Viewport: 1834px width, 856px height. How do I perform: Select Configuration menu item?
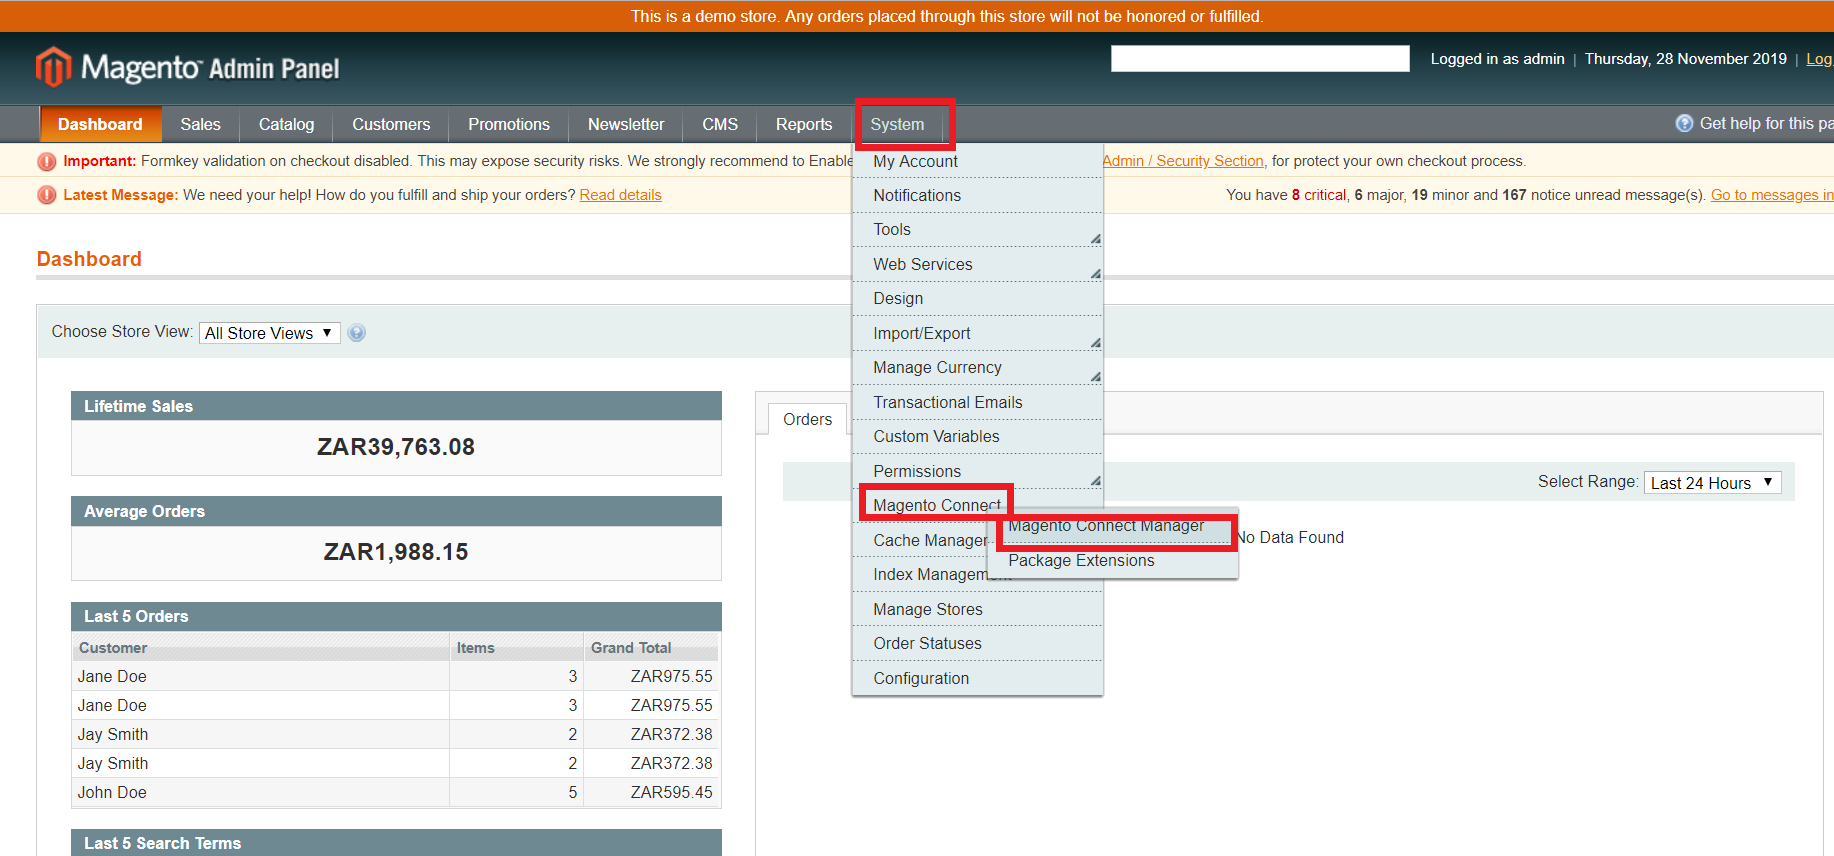pyautogui.click(x=977, y=678)
